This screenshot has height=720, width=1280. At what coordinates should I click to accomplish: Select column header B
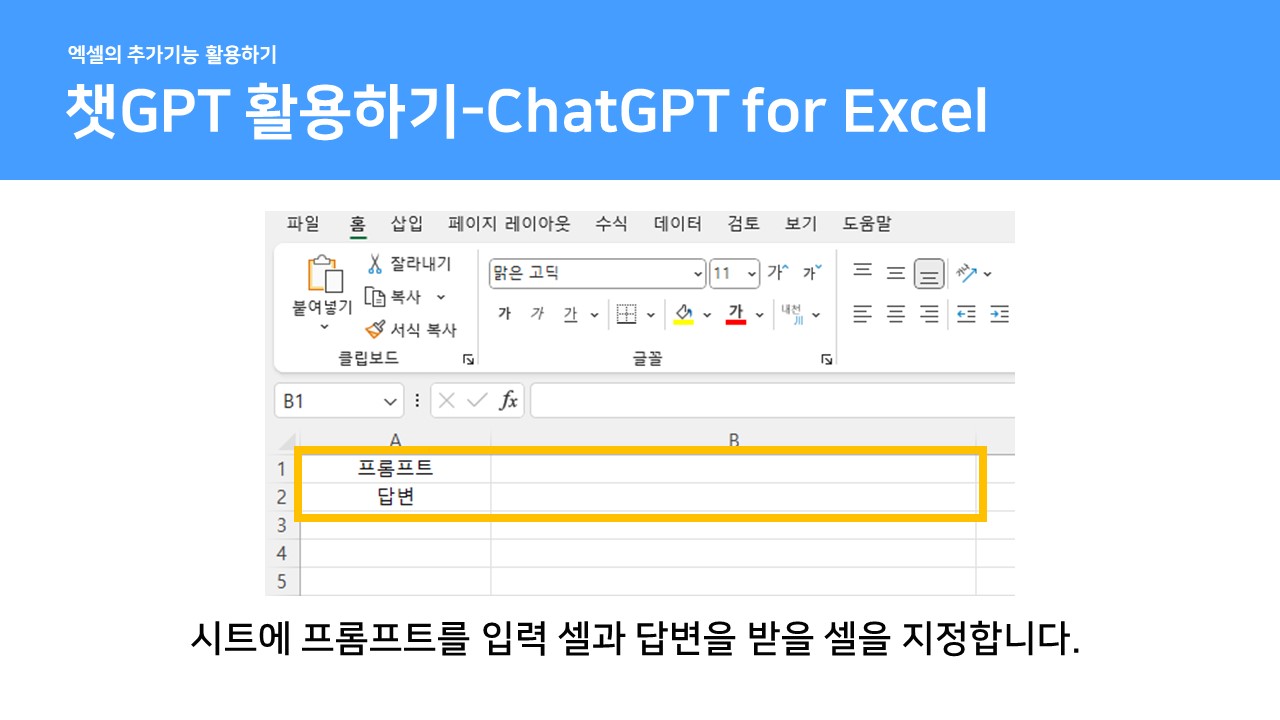pos(733,441)
